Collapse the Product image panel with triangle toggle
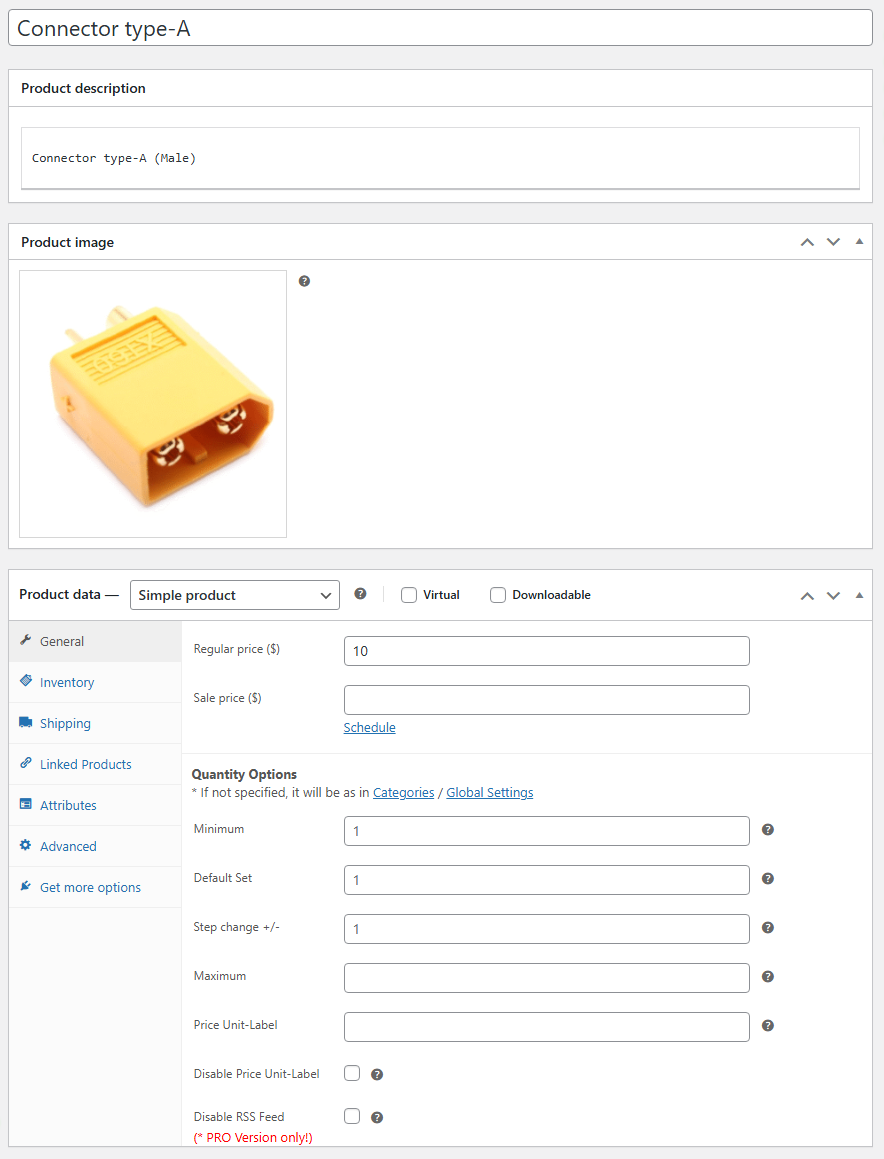This screenshot has height=1159, width=884. coord(859,242)
